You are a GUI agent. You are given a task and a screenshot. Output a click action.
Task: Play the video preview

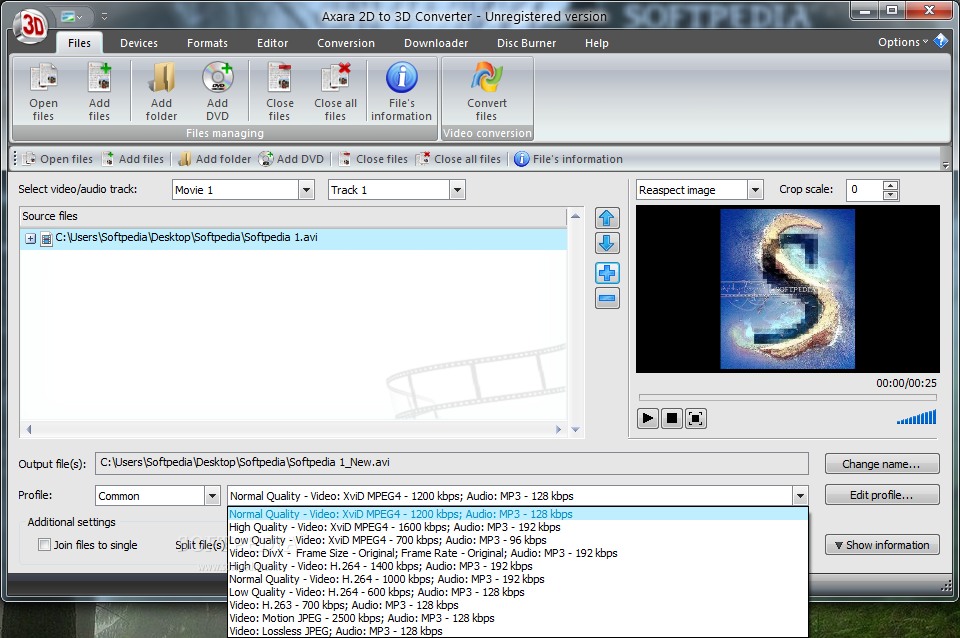[x=647, y=418]
